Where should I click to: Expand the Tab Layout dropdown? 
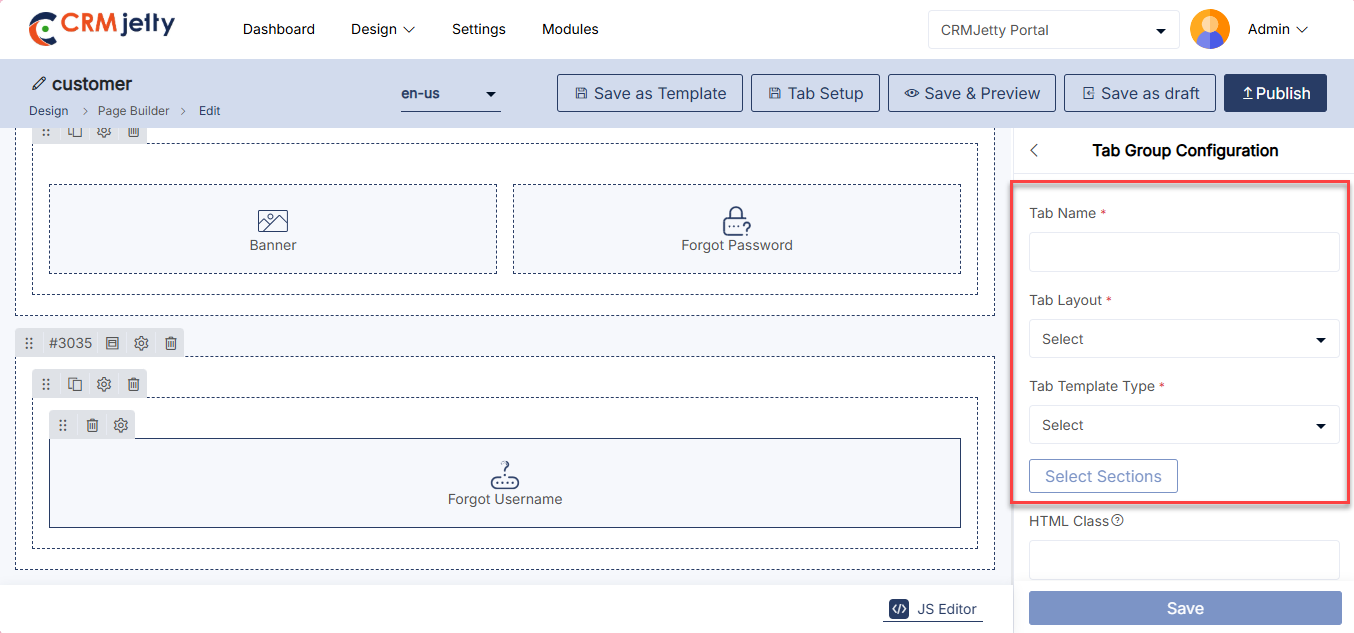[x=1184, y=339]
